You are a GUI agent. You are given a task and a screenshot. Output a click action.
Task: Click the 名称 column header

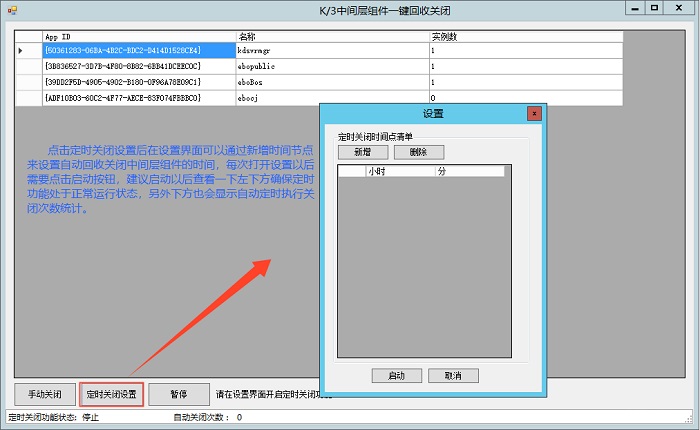coord(331,36)
